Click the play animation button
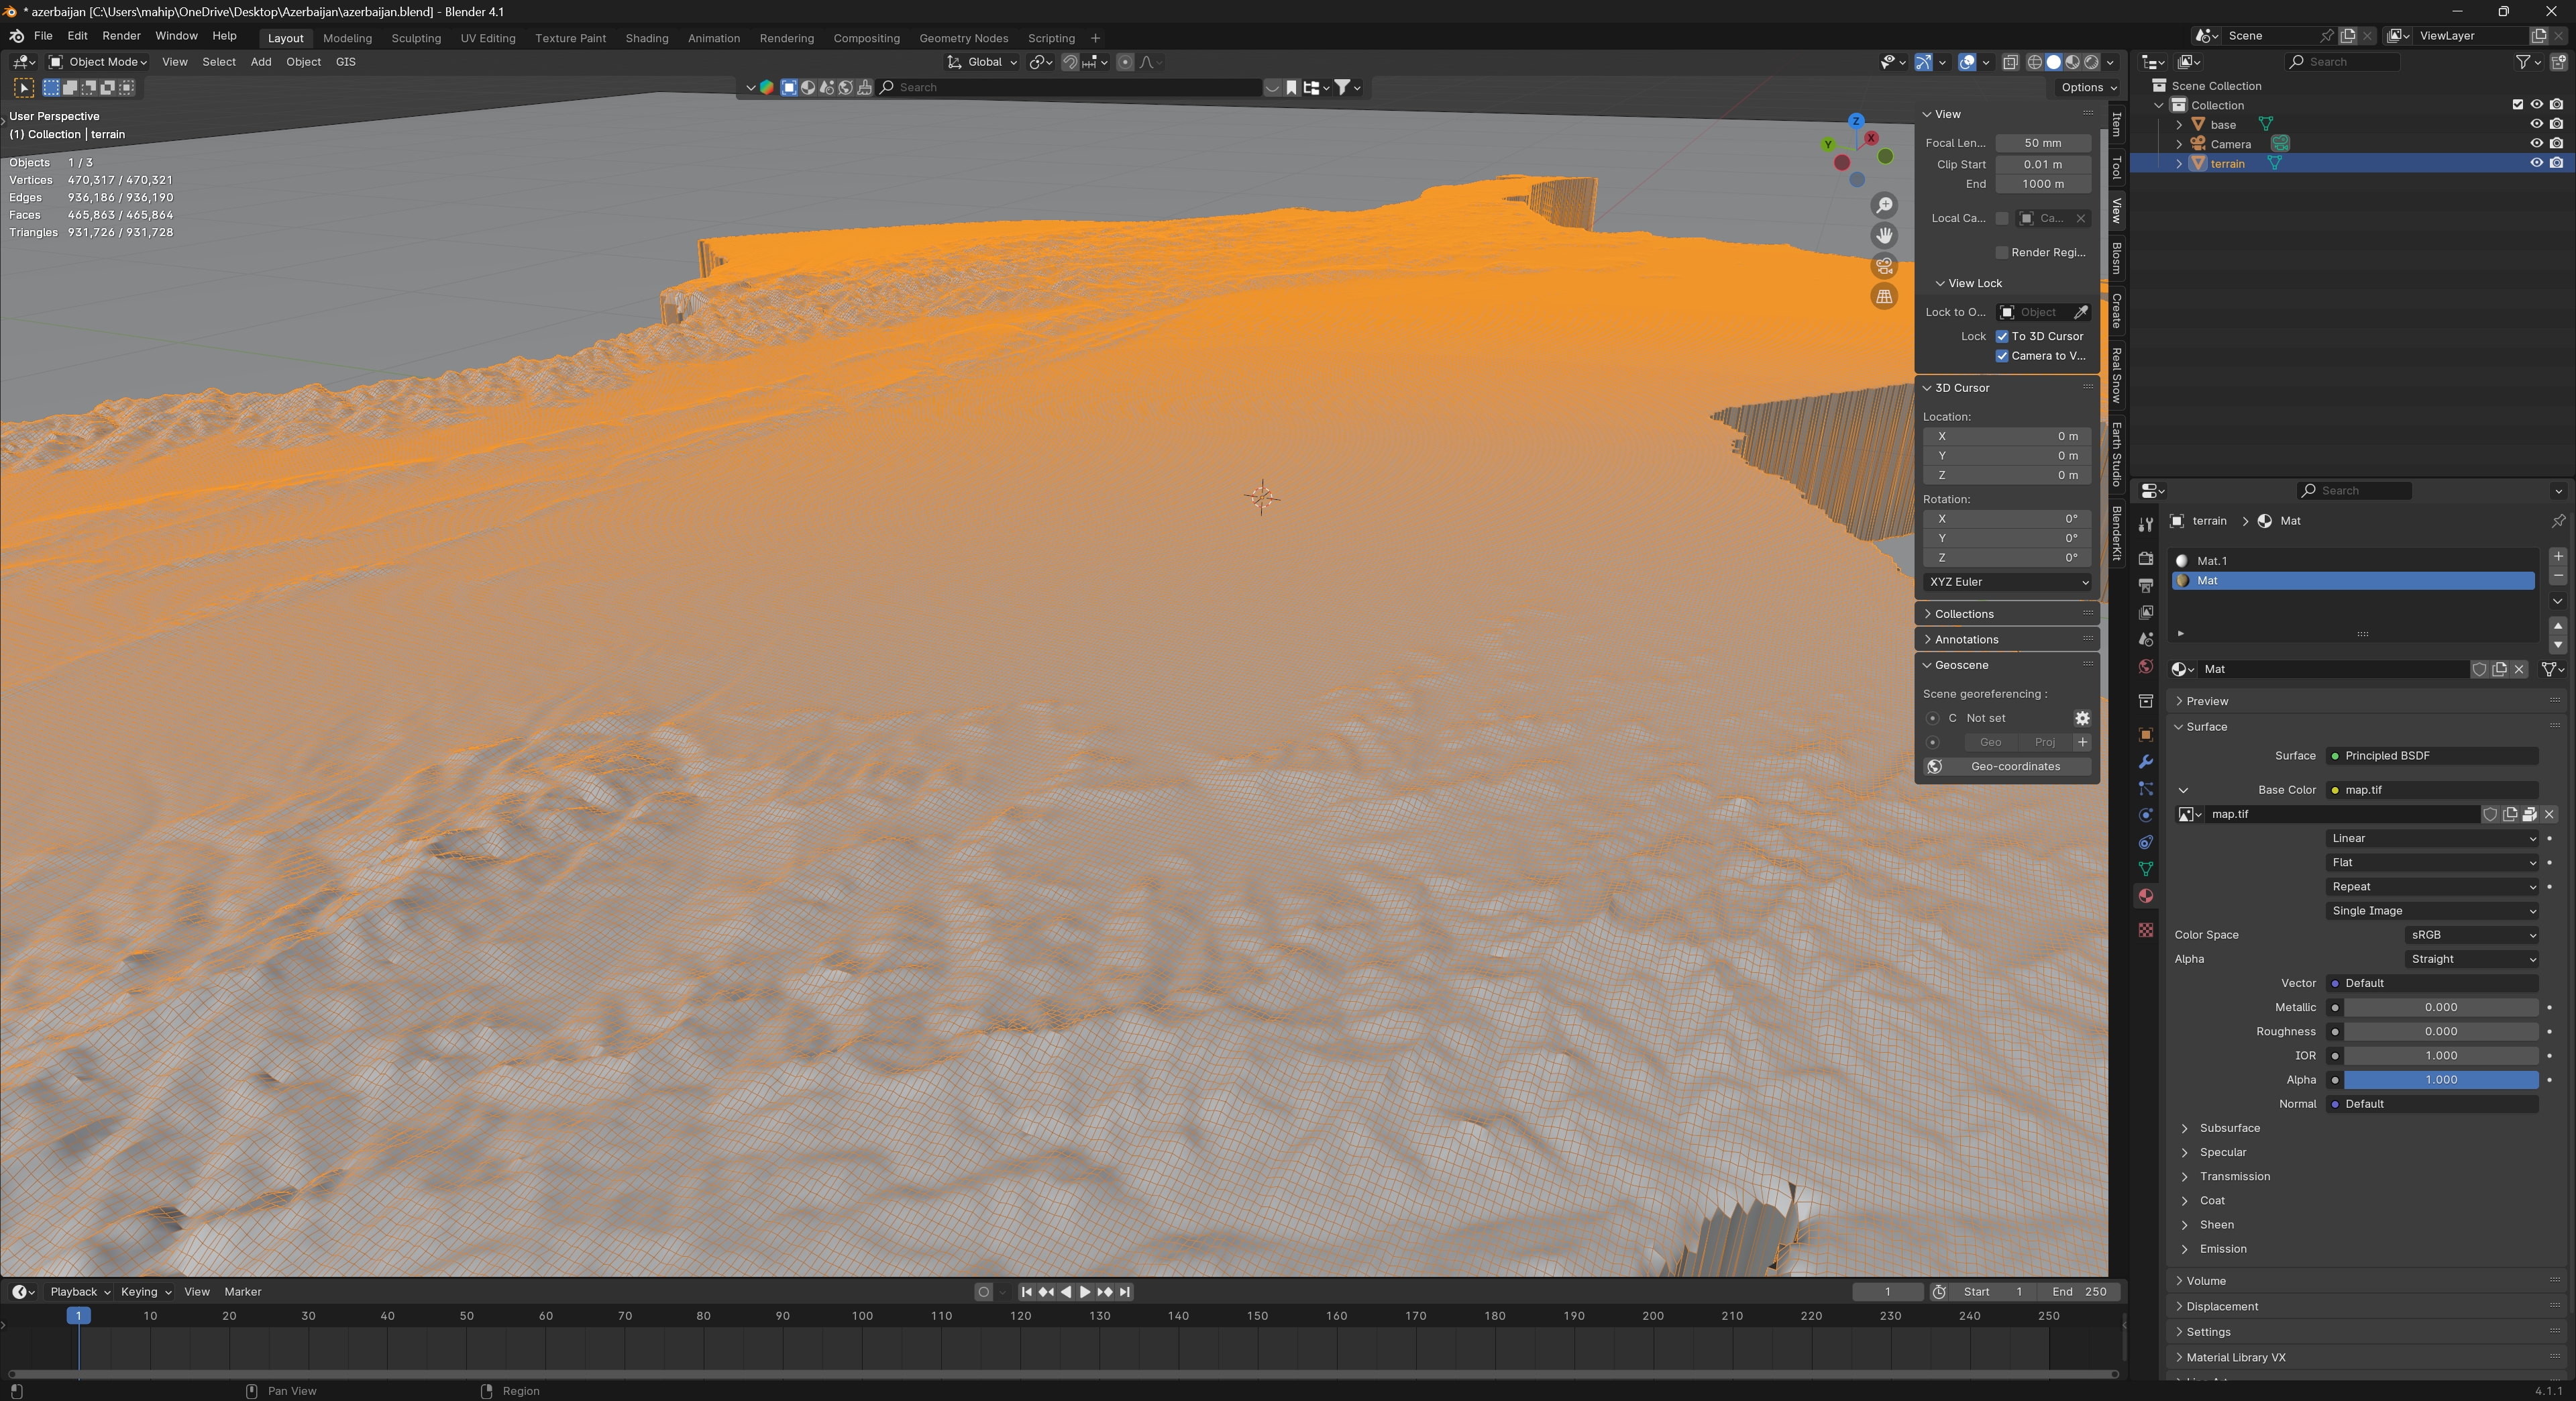2576x1401 pixels. (1085, 1292)
